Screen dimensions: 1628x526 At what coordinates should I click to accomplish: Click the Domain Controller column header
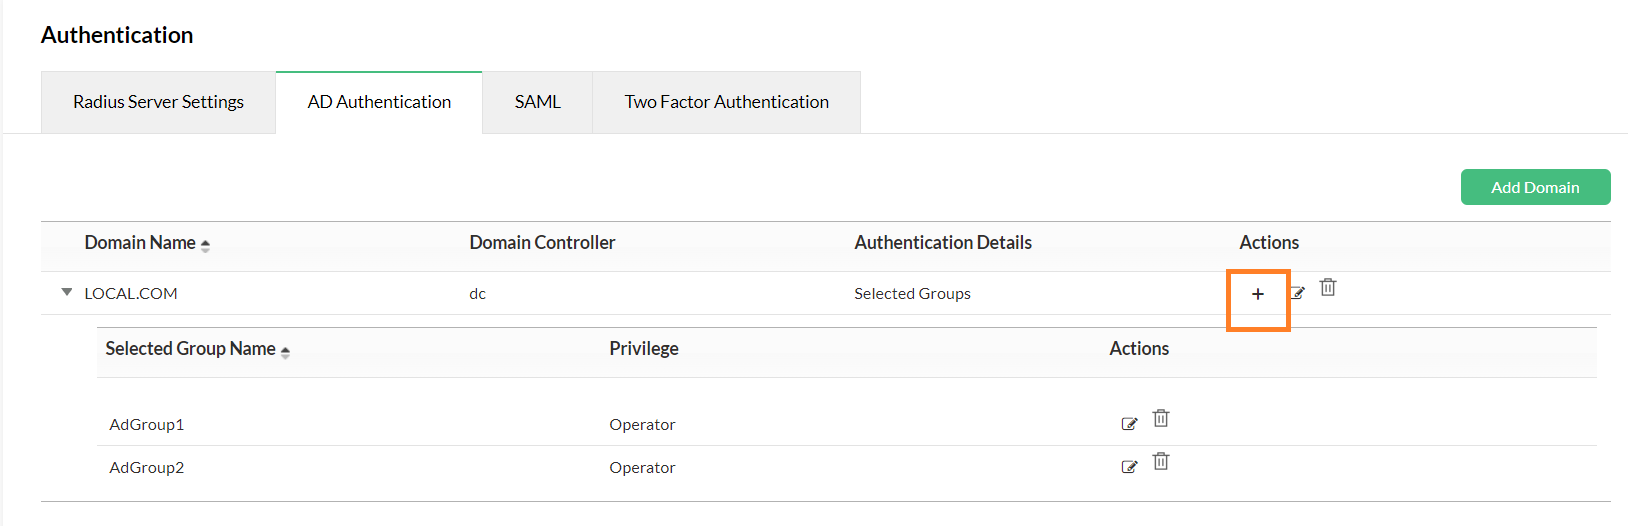(542, 243)
